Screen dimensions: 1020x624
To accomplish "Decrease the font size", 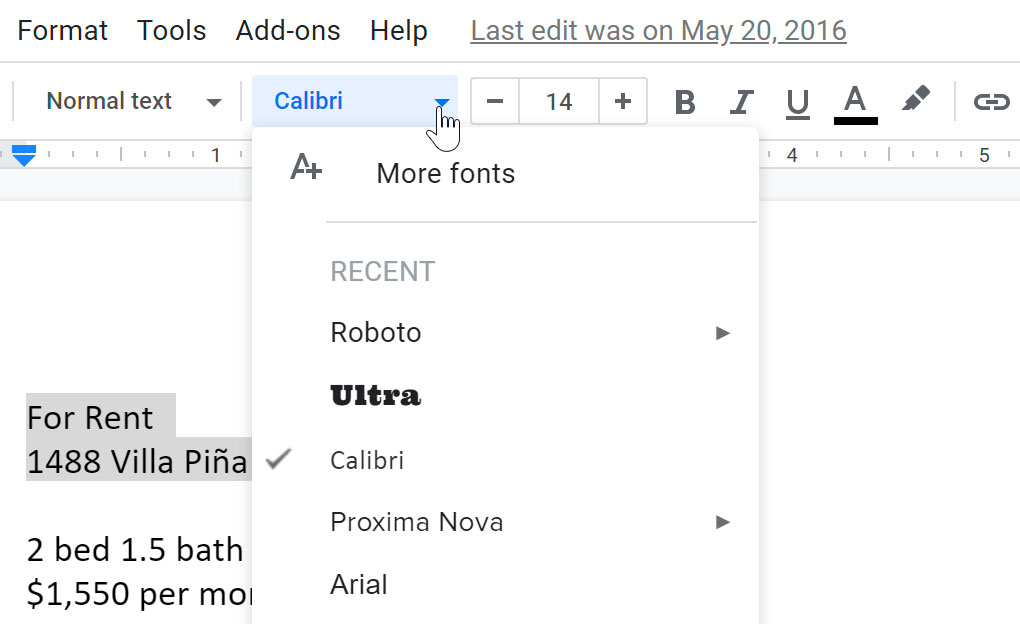I will point(494,101).
